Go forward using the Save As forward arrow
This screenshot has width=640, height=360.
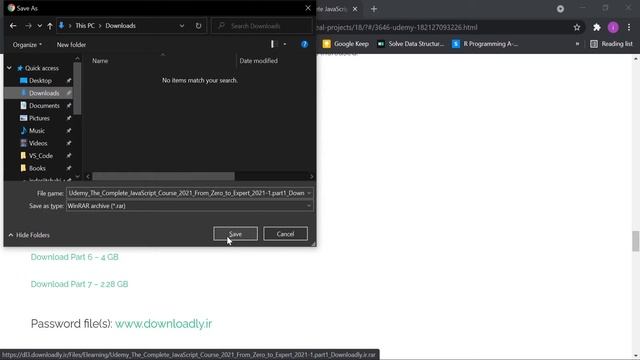point(28,26)
